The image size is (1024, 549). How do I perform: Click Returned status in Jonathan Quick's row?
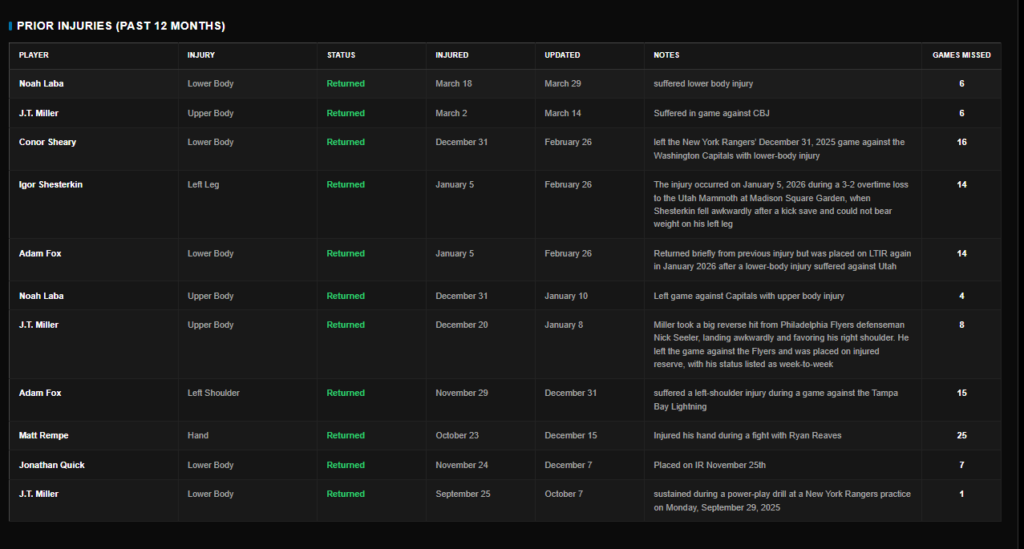[x=345, y=465]
